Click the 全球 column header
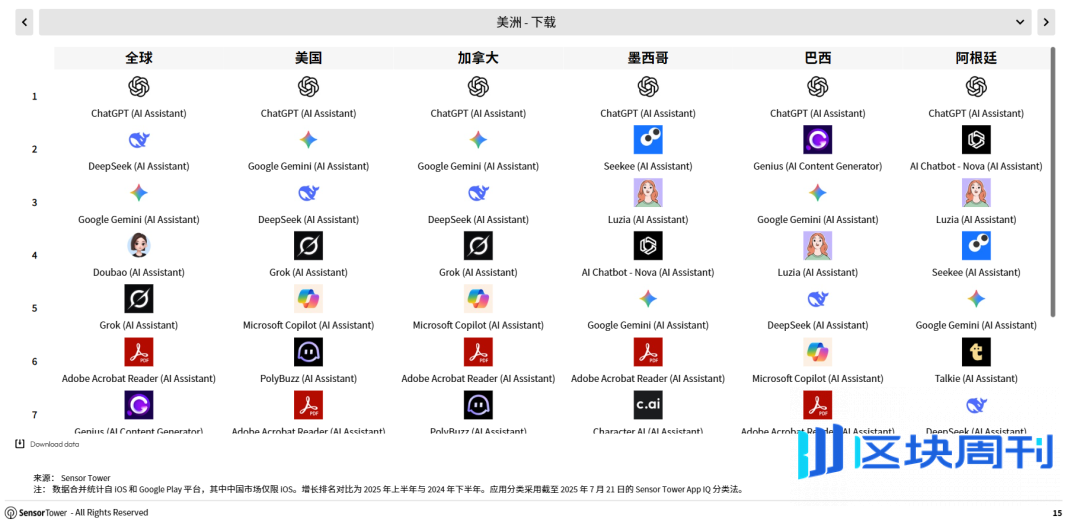 pos(138,59)
